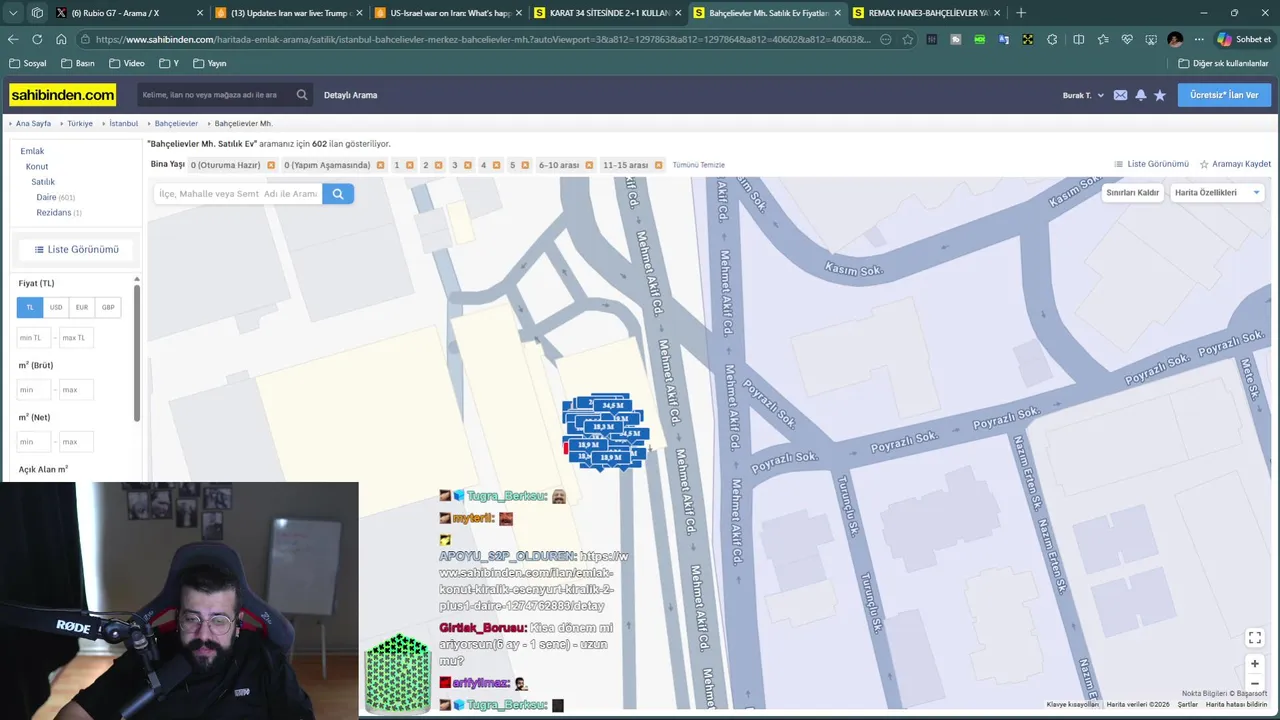Image resolution: width=1280 pixels, height=720 pixels.
Task: Click sidebar 'Liste Görünümü' button
Action: click(76, 249)
